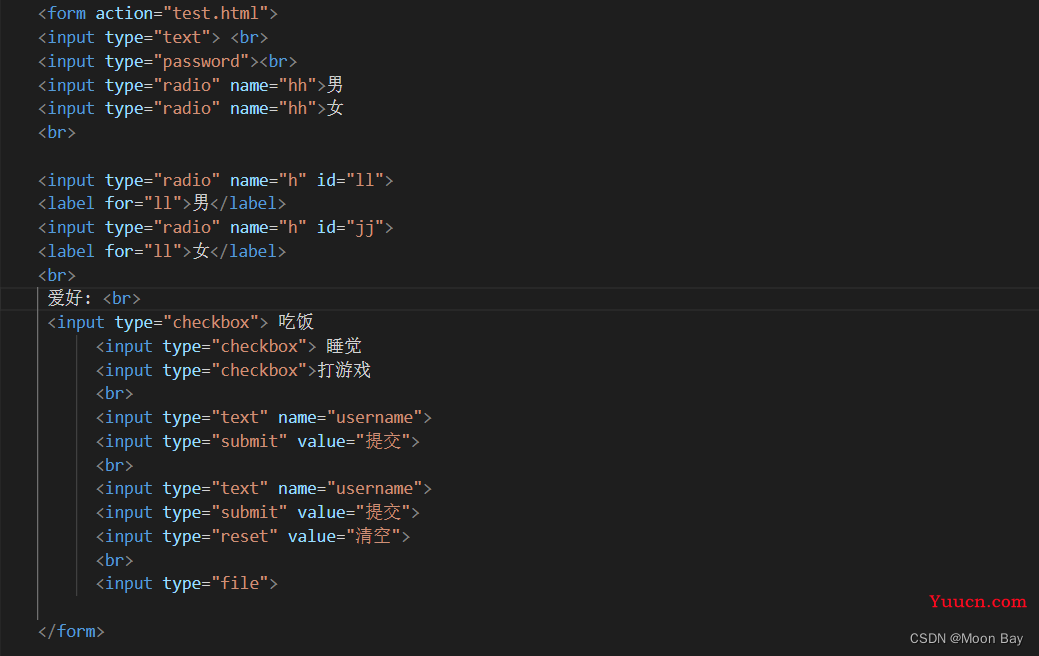Click the br tag after the 爱好: text
1039x656 pixels.
[x=121, y=299]
